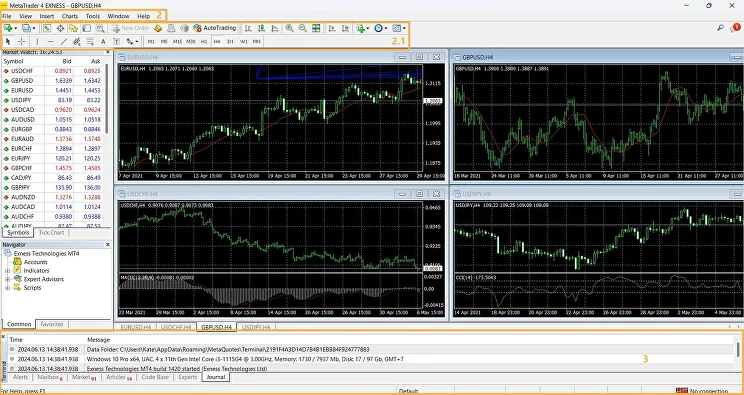This screenshot has width=744, height=395.
Task: Open the Charts menu
Action: coord(70,16)
